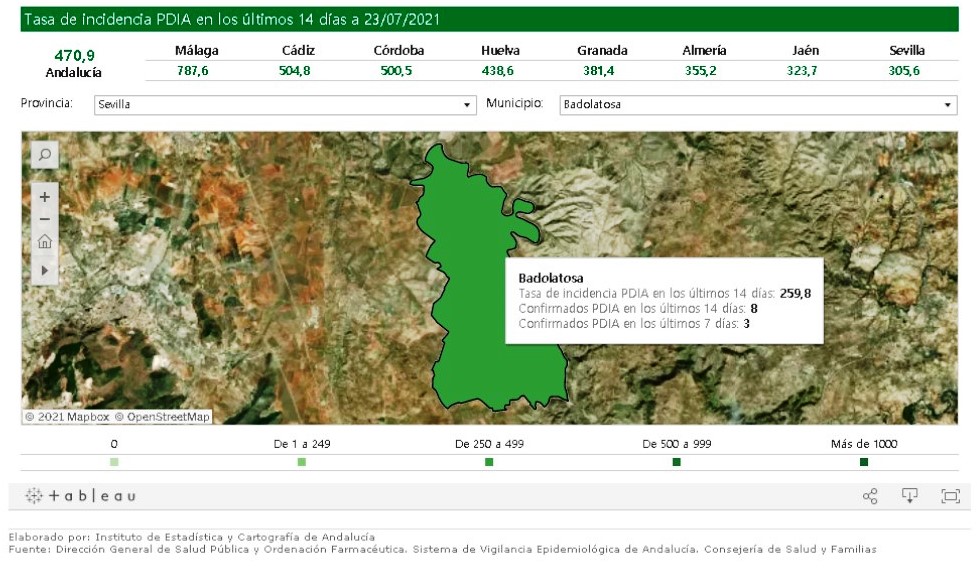
Task: Open the Municipio dropdown
Action: click(757, 104)
